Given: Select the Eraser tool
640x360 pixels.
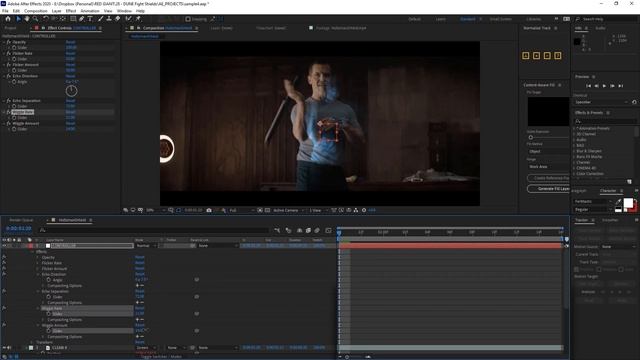Looking at the screenshot, I should point(118,19).
